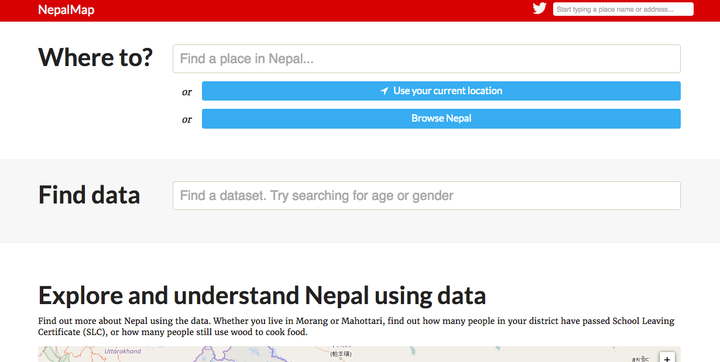The width and height of the screenshot is (720, 362).
Task: Click 'Use your current location' button
Action: click(x=441, y=91)
